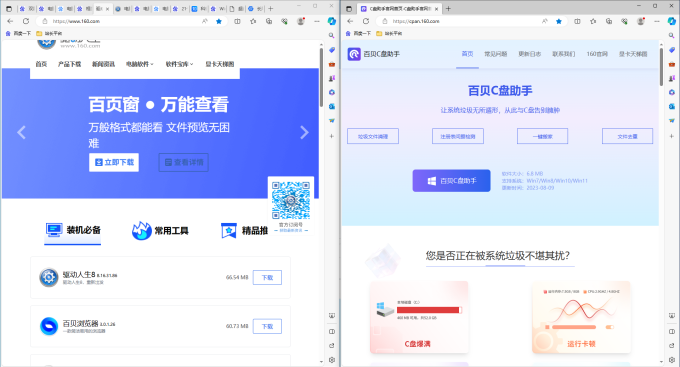Open tab actions menu in 160.com window
This screenshot has width=680, height=367.
point(9,9)
